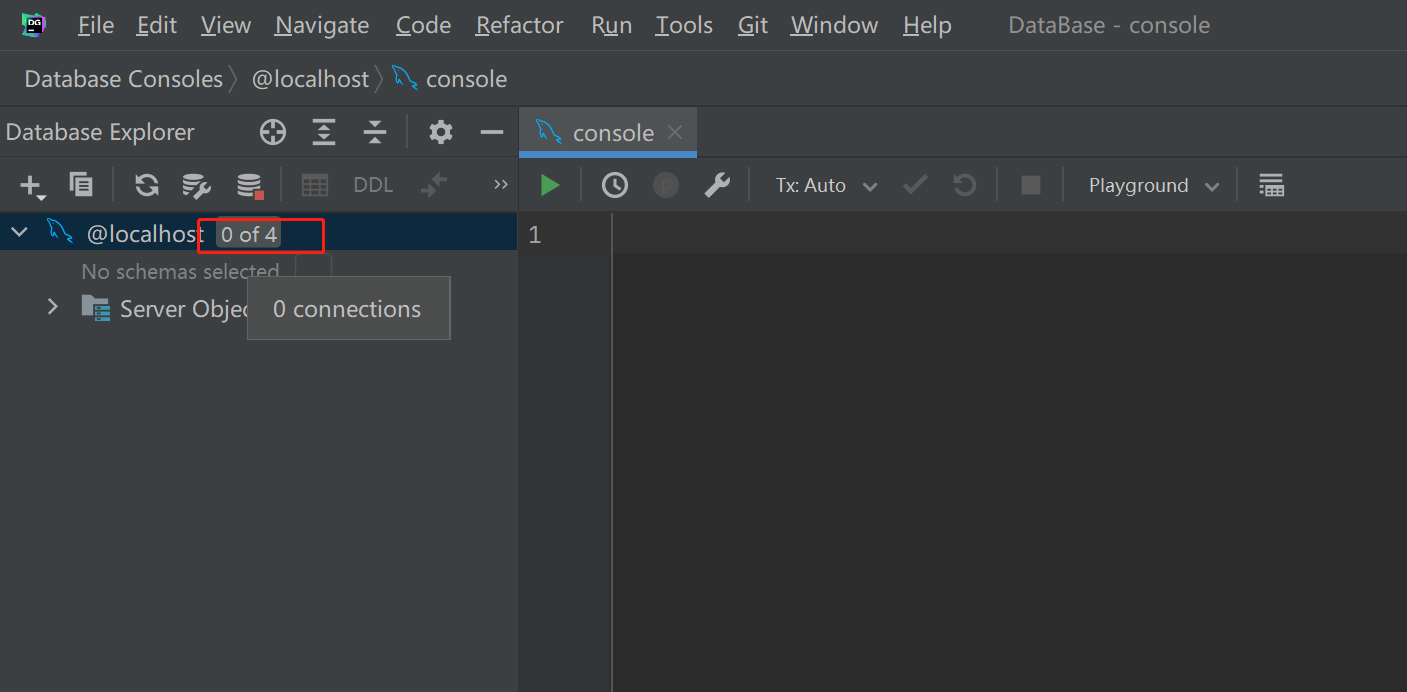Open the query history clock icon
The height and width of the screenshot is (692, 1407).
point(614,185)
